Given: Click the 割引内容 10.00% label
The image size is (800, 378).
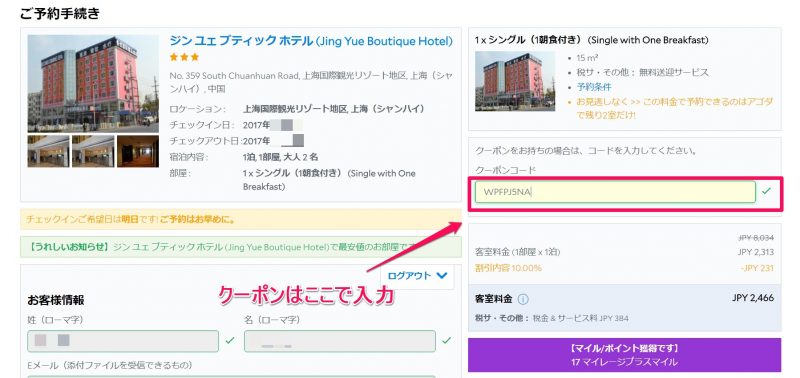Looking at the screenshot, I should (508, 268).
